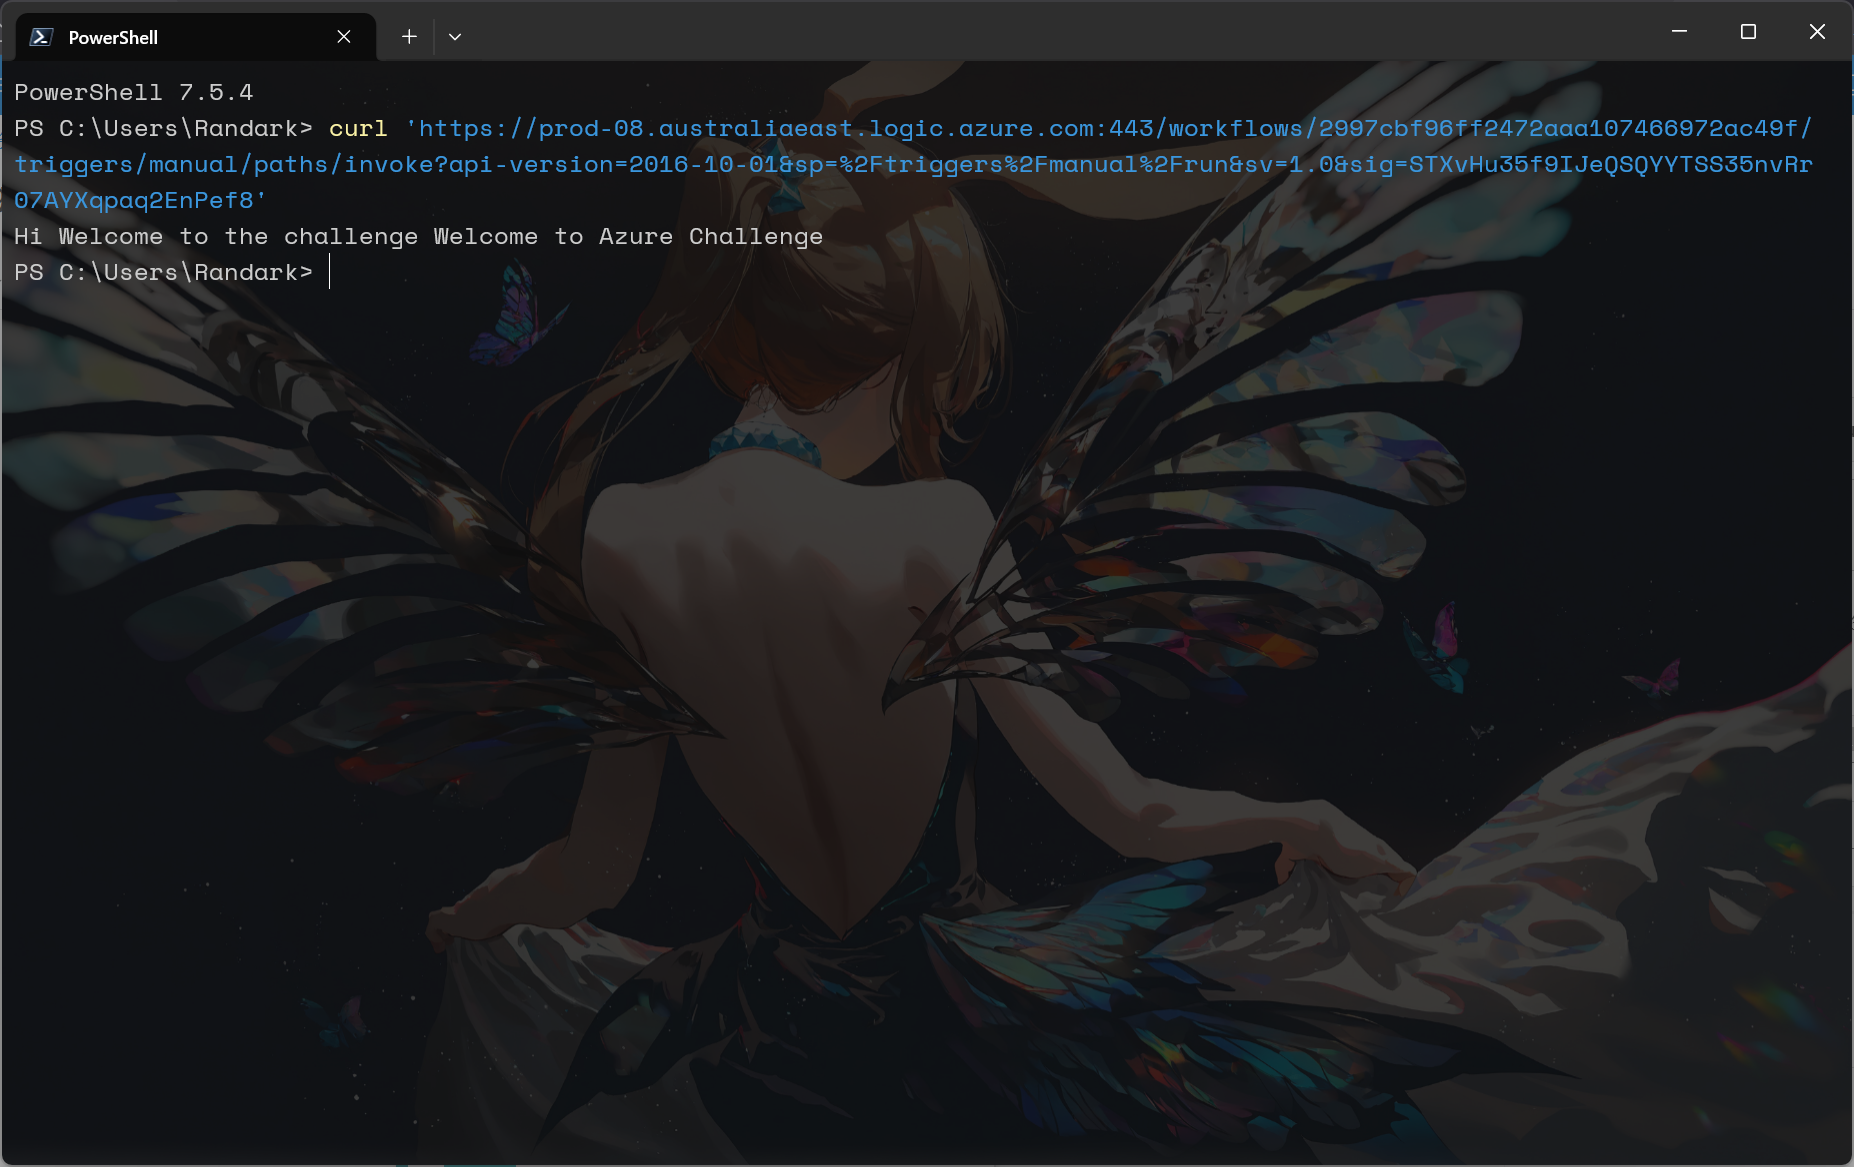Image resolution: width=1854 pixels, height=1167 pixels.
Task: Click the PowerShell icon in the tab
Action: (x=41, y=37)
